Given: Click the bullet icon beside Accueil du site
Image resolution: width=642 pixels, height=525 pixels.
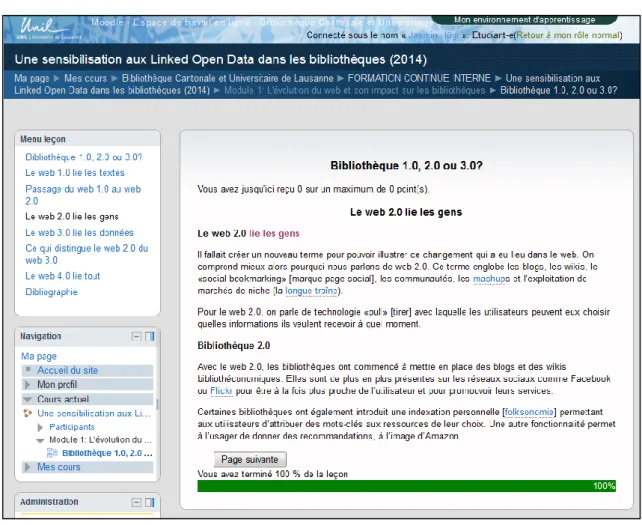Looking at the screenshot, I should [28, 370].
